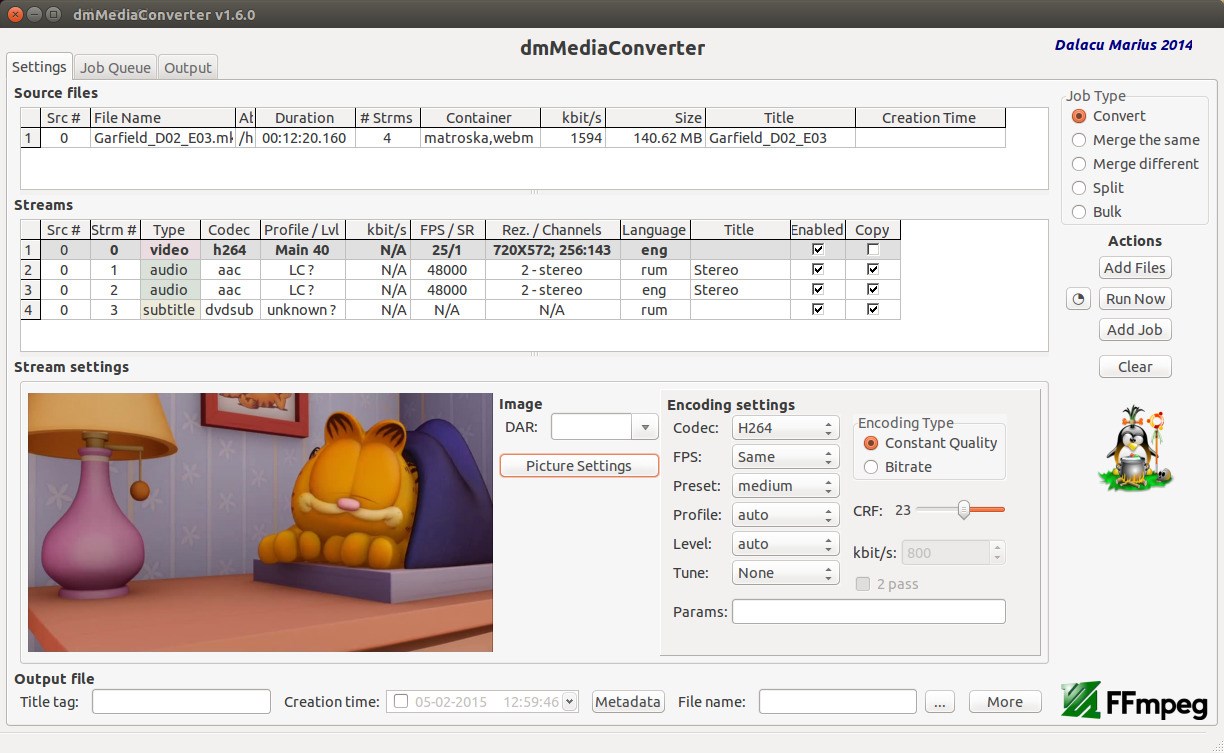
Task: Open the Creation time date dropdown arrow
Action: pos(570,702)
